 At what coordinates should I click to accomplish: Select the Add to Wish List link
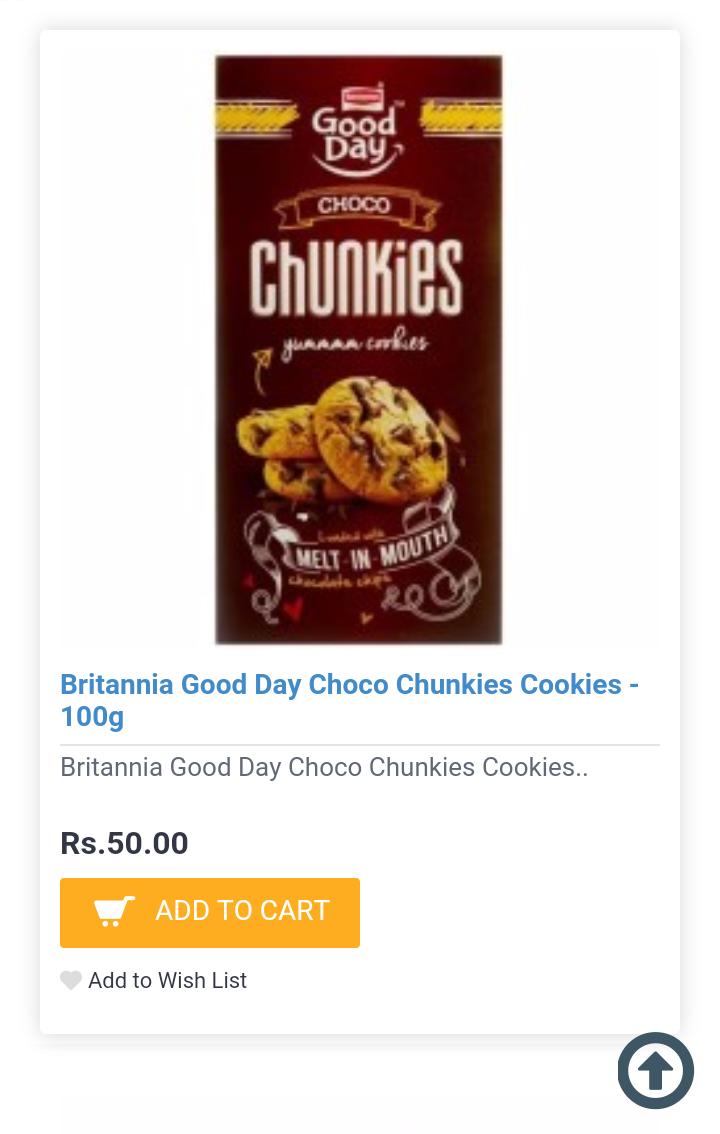tap(167, 980)
